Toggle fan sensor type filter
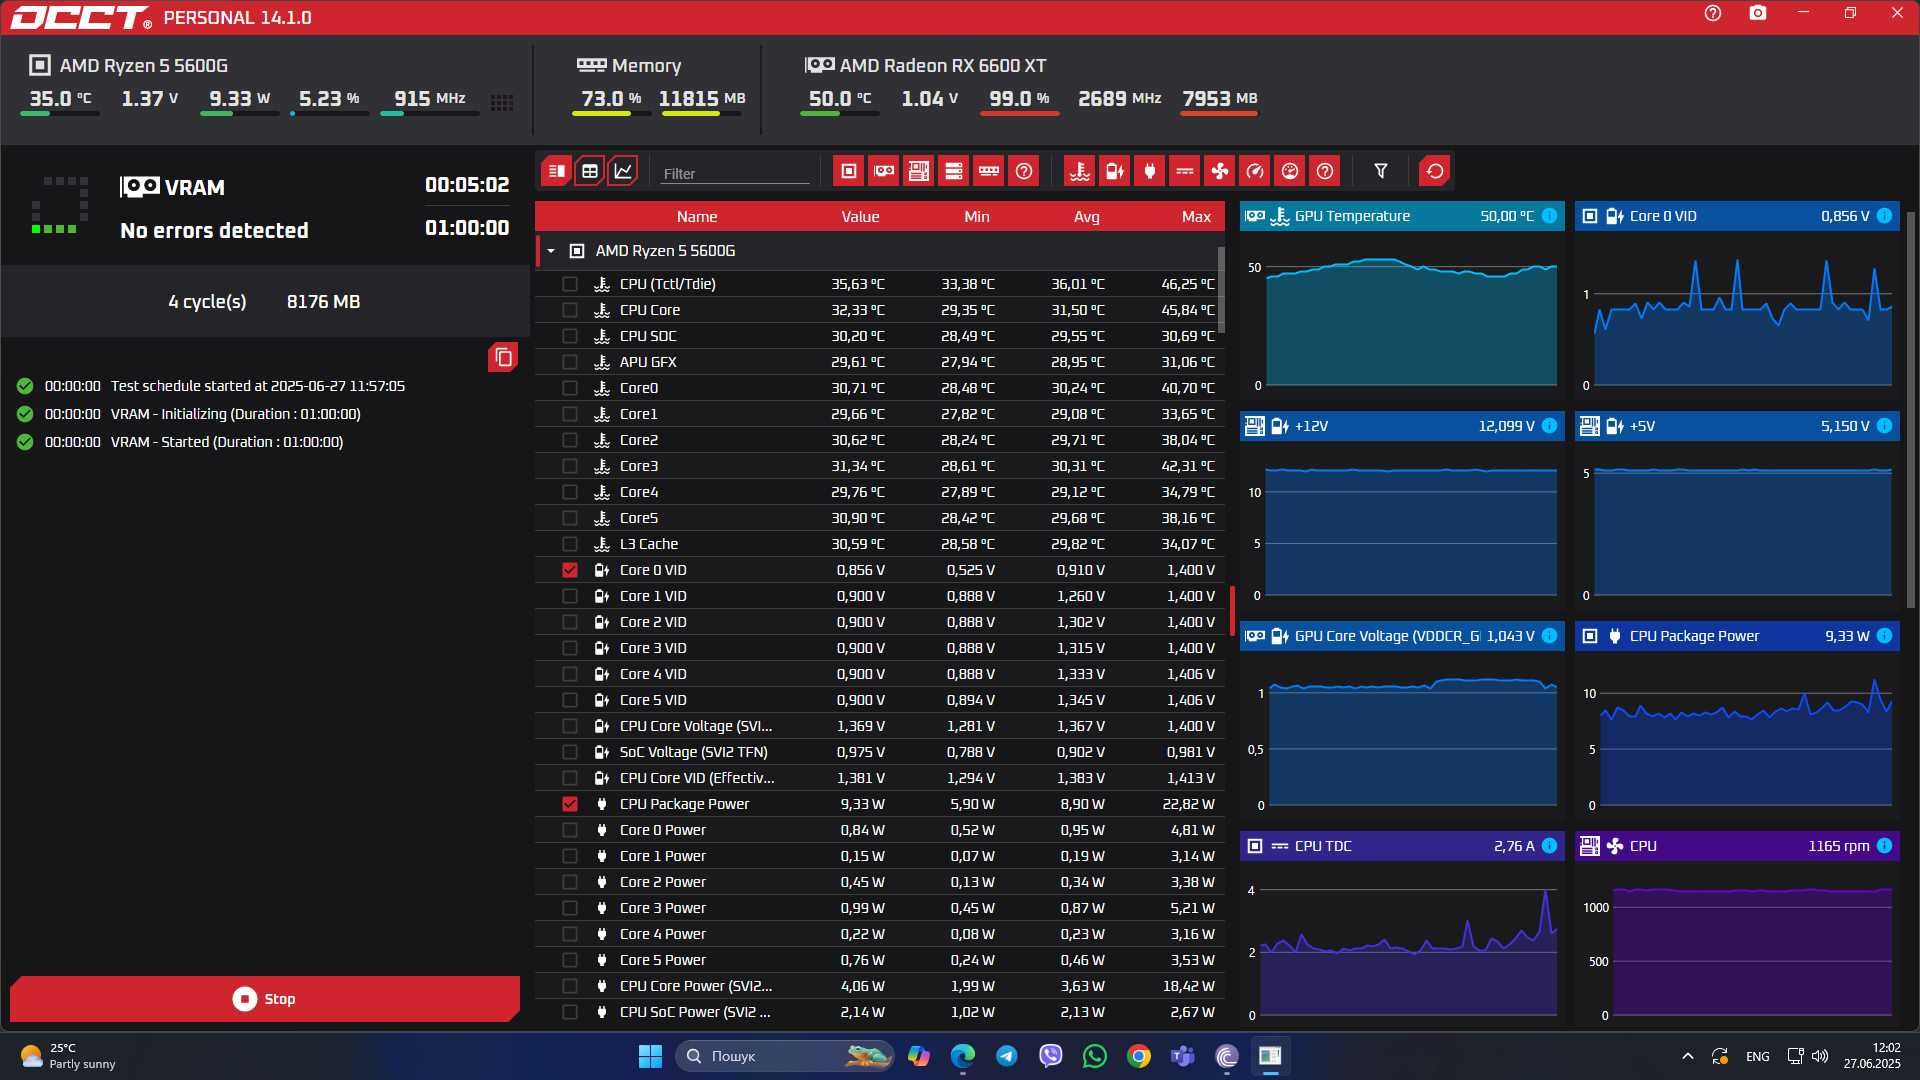 click(x=1220, y=171)
